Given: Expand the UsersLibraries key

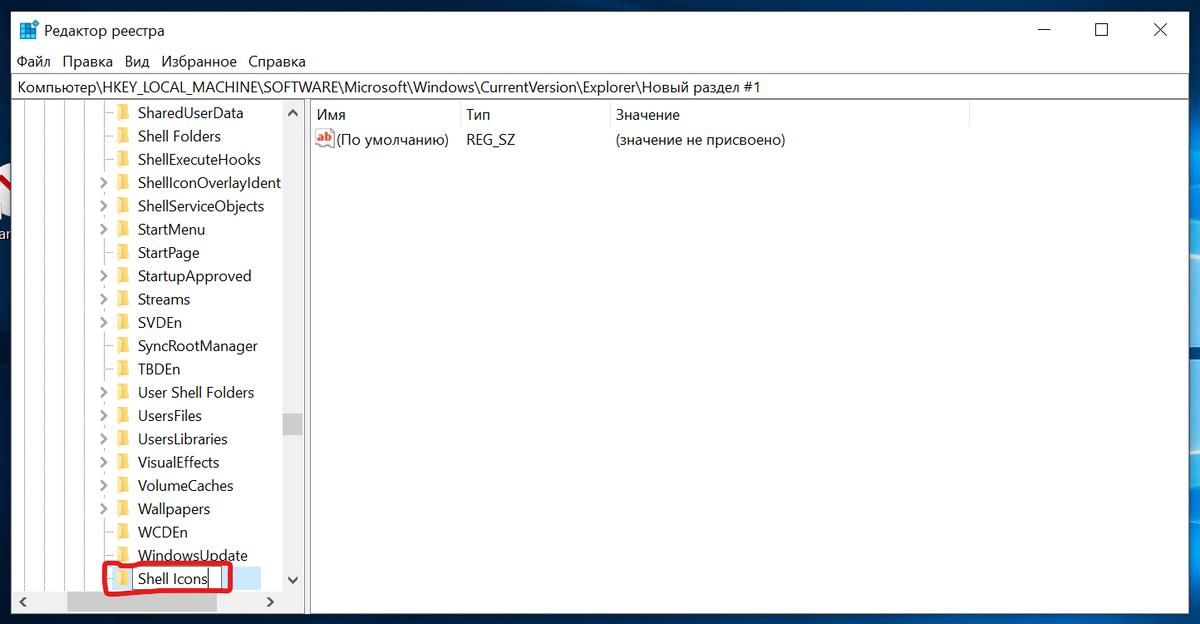Looking at the screenshot, I should pyautogui.click(x=104, y=439).
